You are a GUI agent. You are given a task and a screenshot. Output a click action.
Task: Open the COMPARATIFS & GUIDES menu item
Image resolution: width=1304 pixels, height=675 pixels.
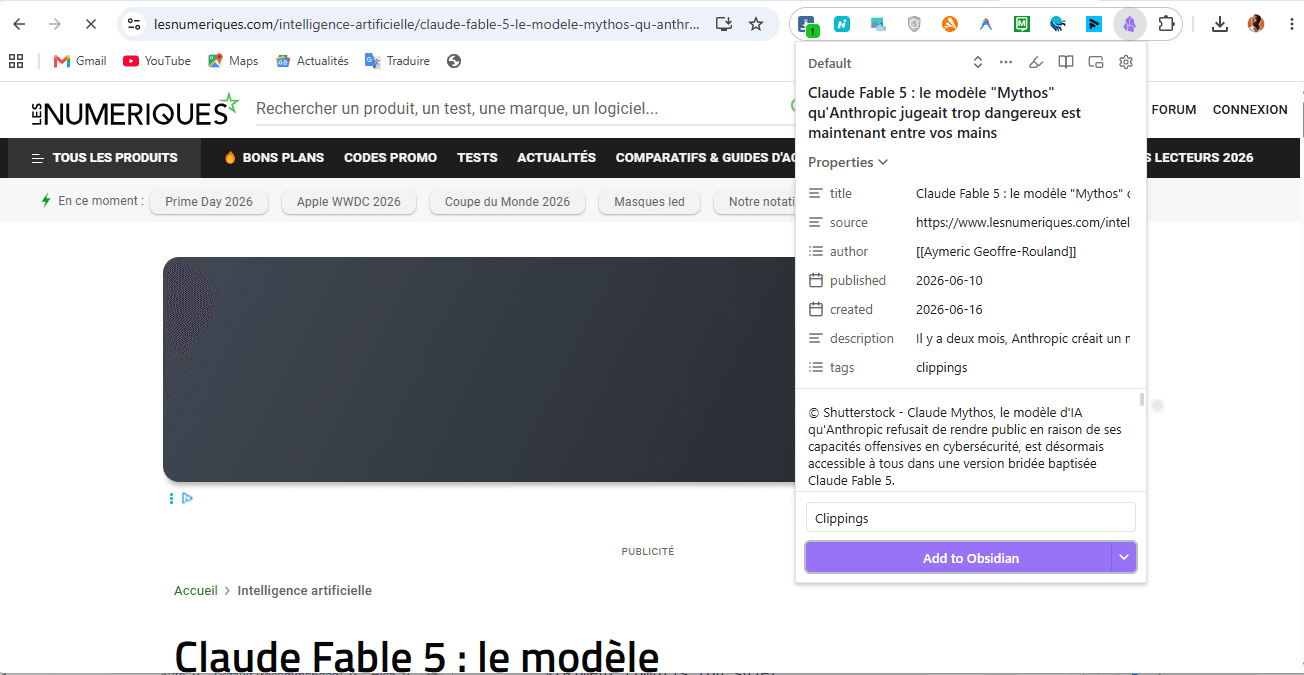[x=705, y=158]
